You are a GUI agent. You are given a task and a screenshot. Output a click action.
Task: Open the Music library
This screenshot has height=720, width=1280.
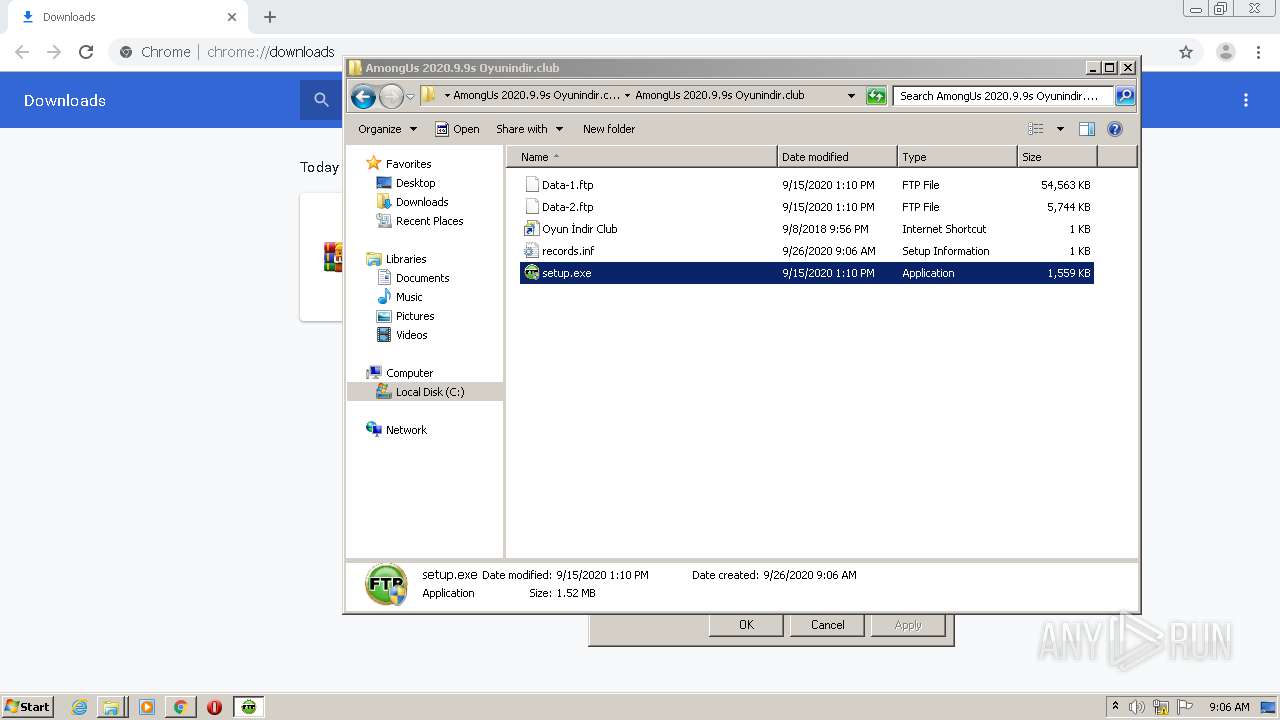tap(400, 297)
